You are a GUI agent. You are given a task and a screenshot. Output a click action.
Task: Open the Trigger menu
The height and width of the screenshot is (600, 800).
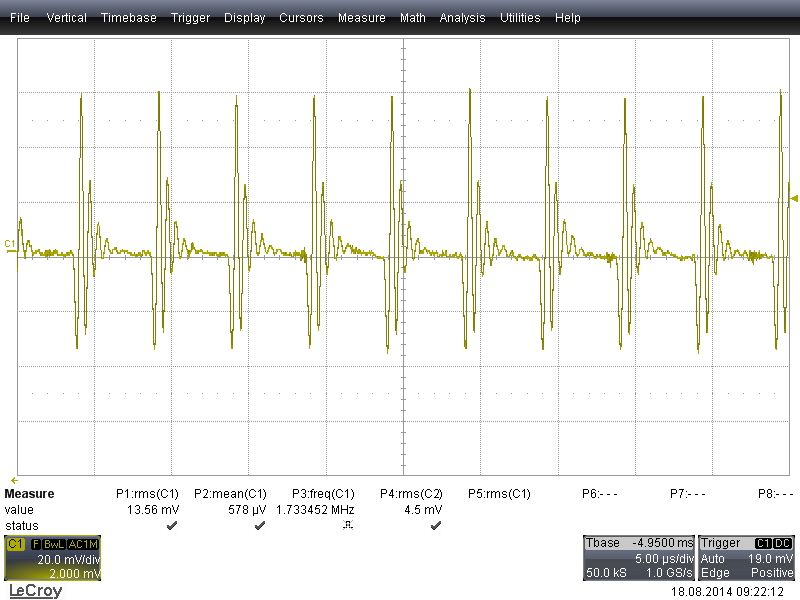(190, 18)
